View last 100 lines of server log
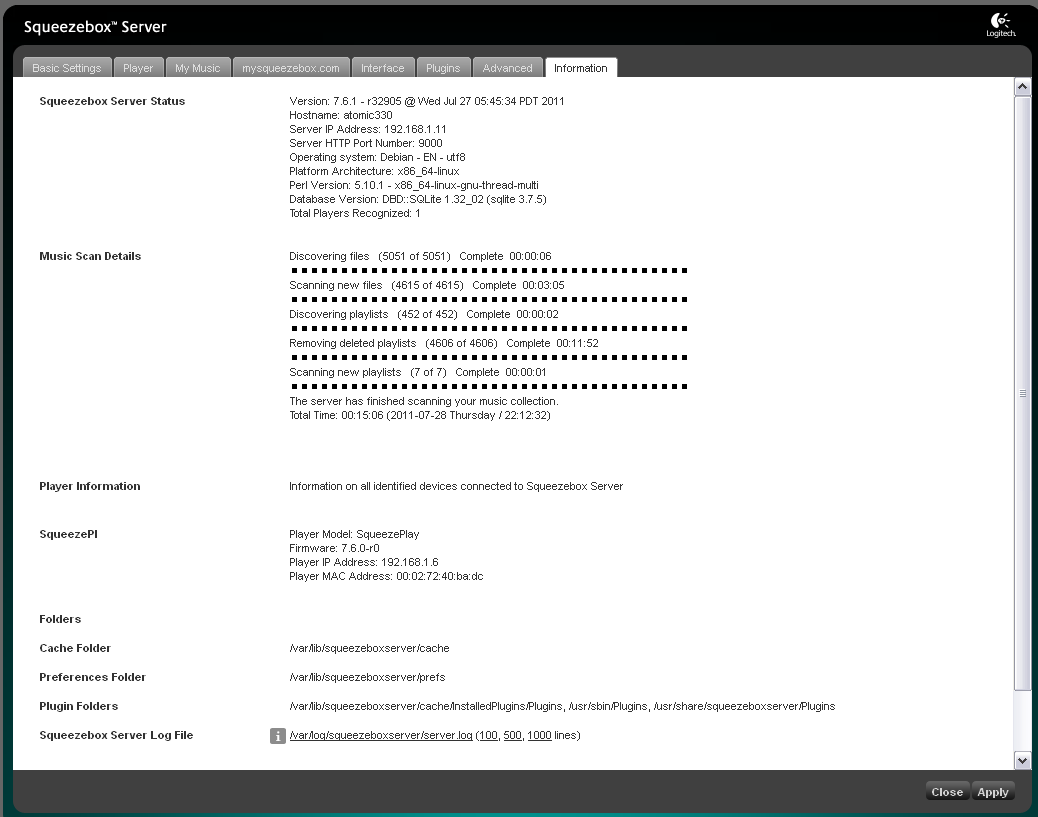1038x817 pixels. (x=488, y=736)
